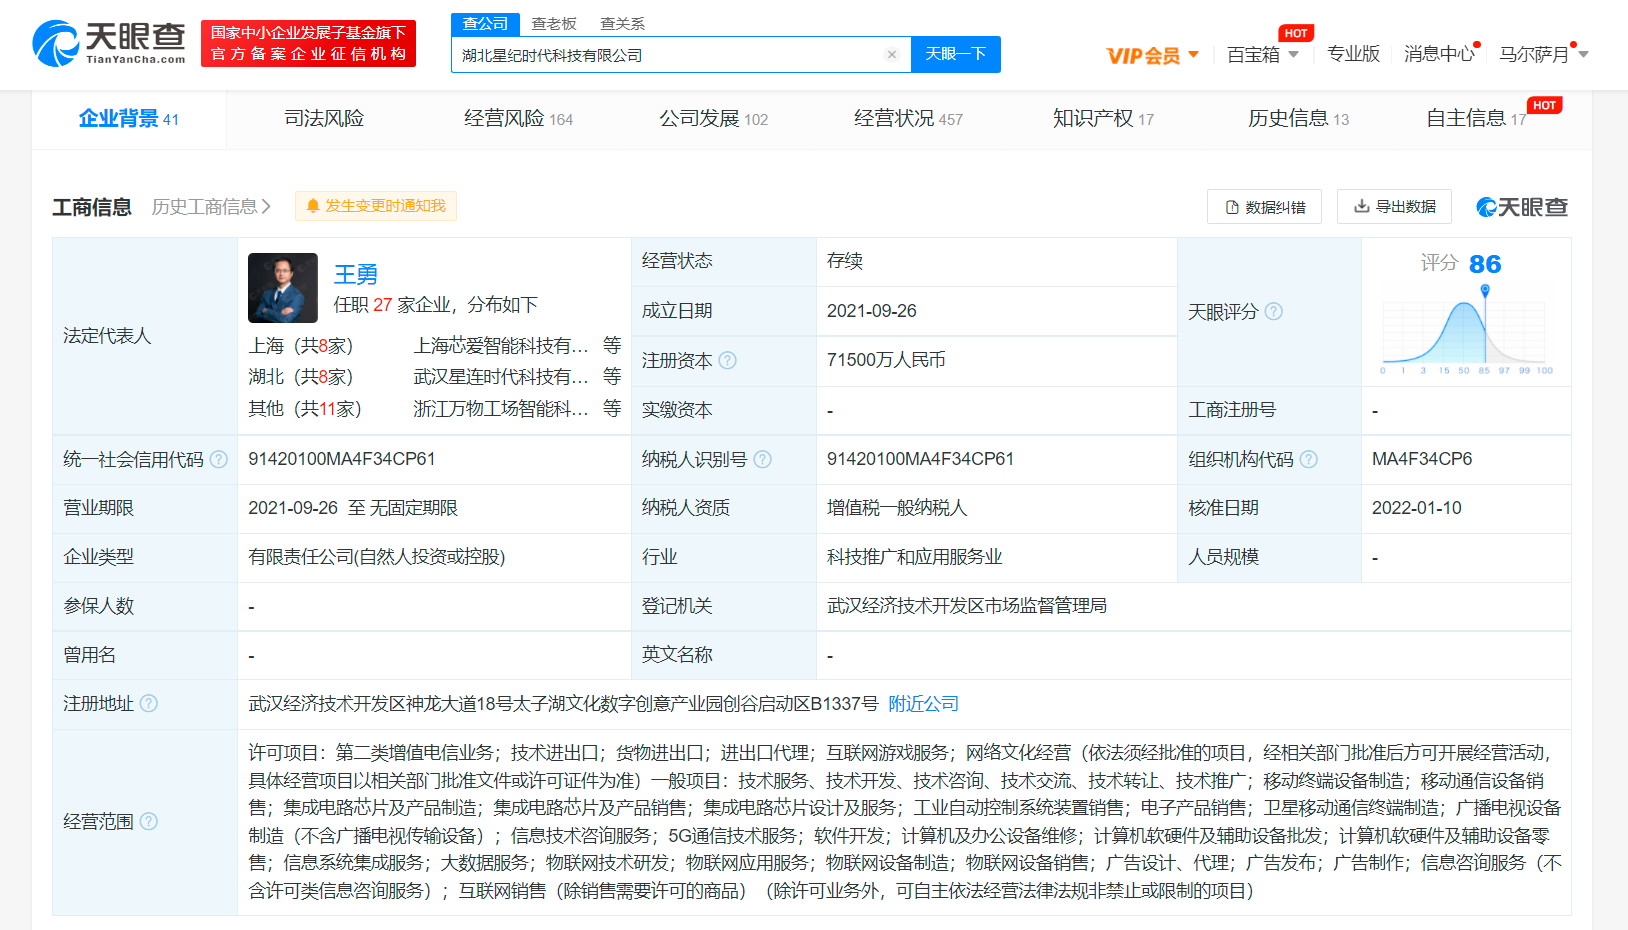This screenshot has width=1628, height=930.
Task: Open 消息中心 notifications
Action: click(1439, 54)
